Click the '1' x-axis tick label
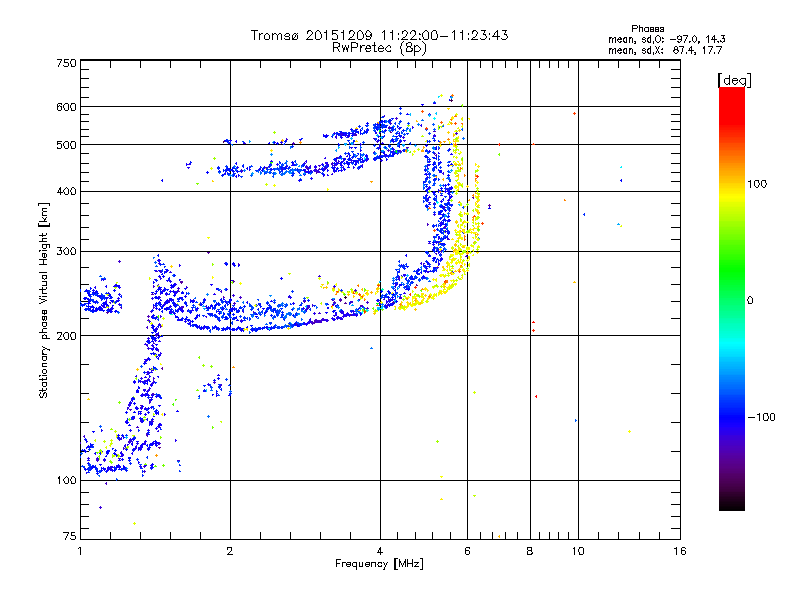The width and height of the screenshot is (800, 600). point(80,551)
